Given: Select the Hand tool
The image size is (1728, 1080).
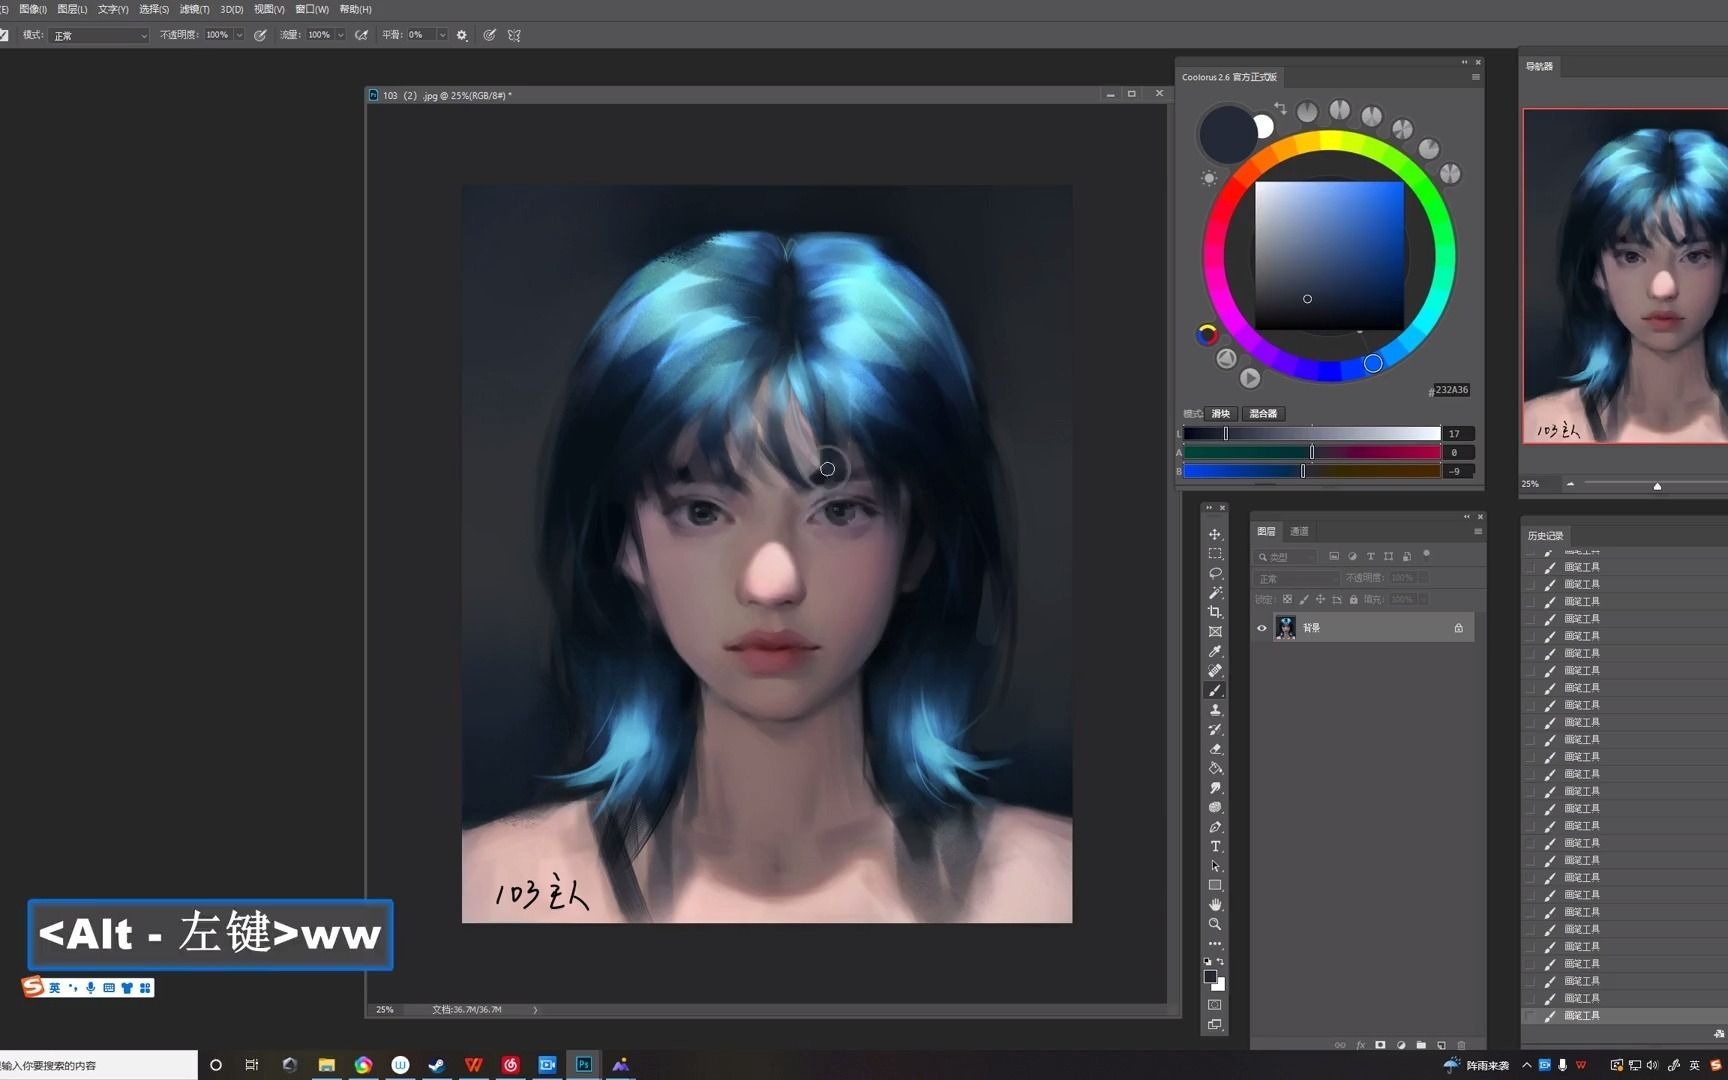Looking at the screenshot, I should click(x=1215, y=905).
